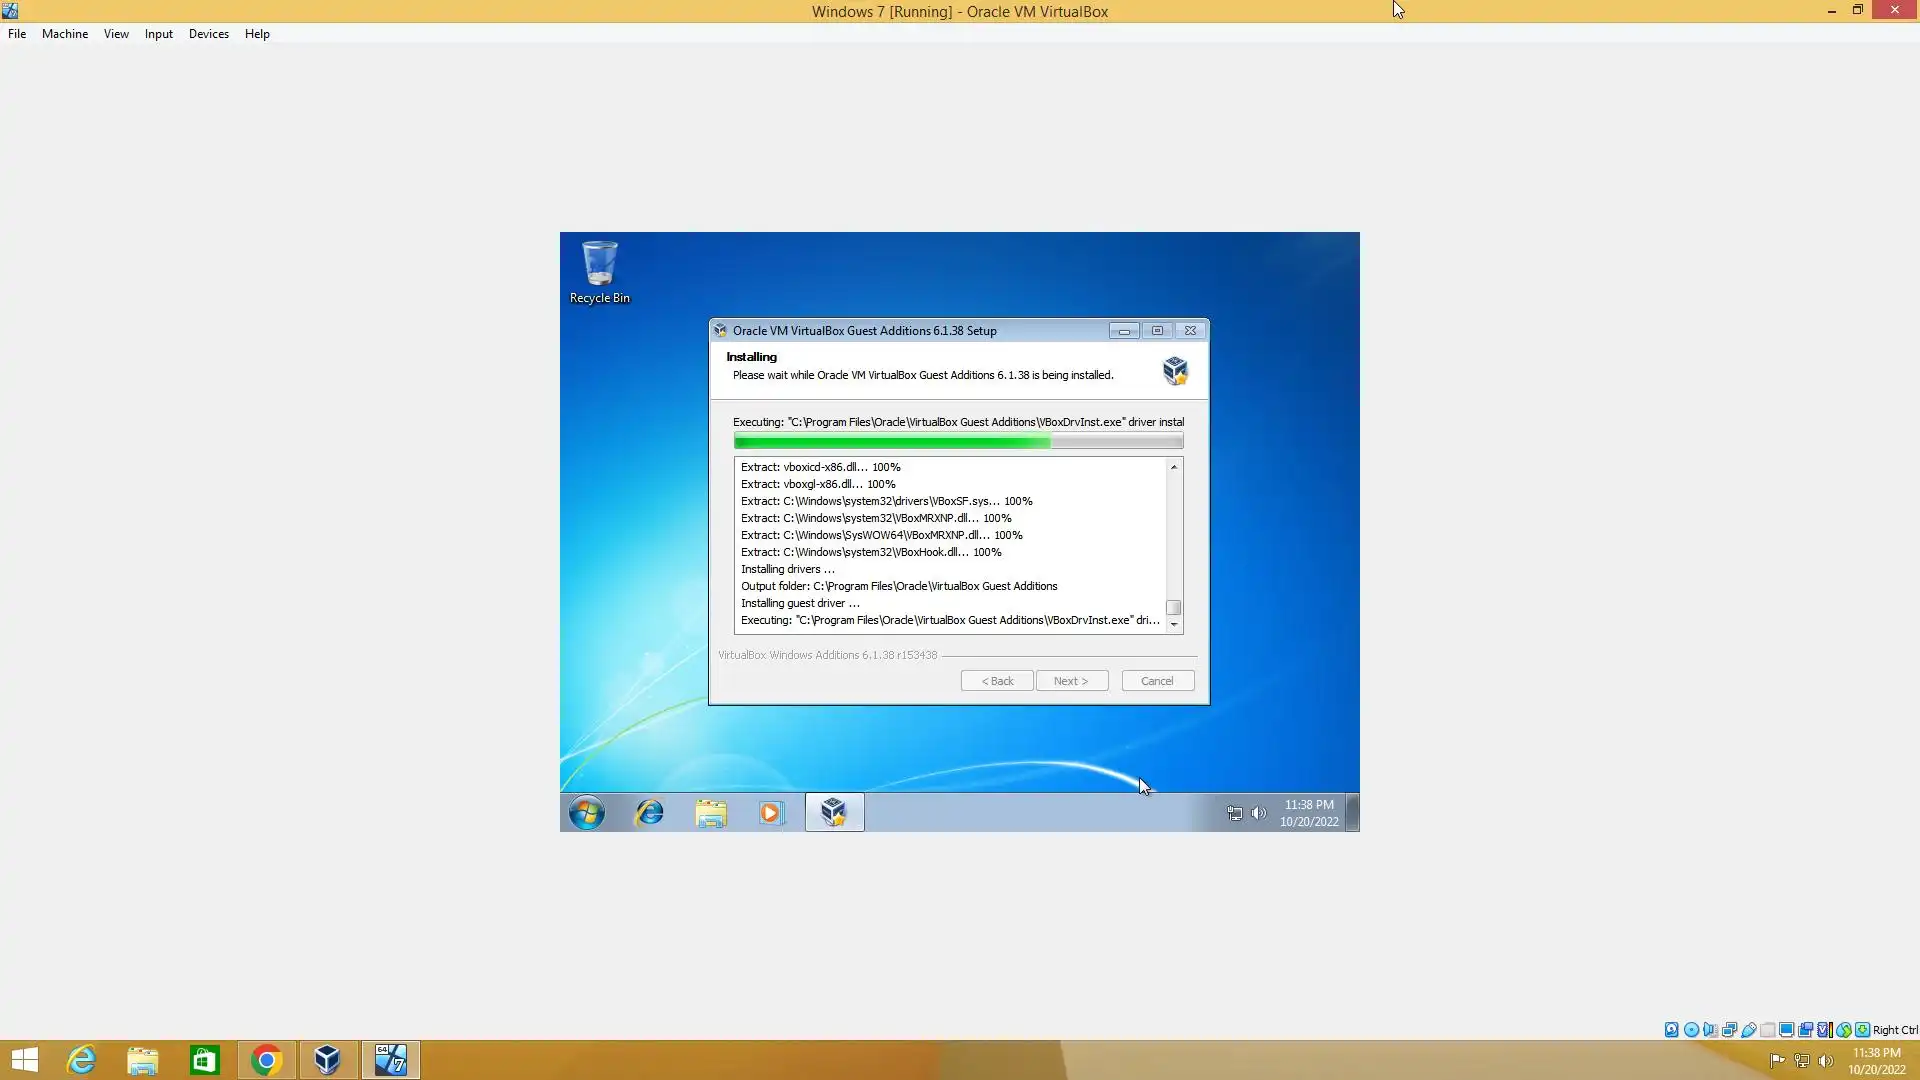Click the shared folders status icon
1920x1080 pixels.
(x=1768, y=1030)
